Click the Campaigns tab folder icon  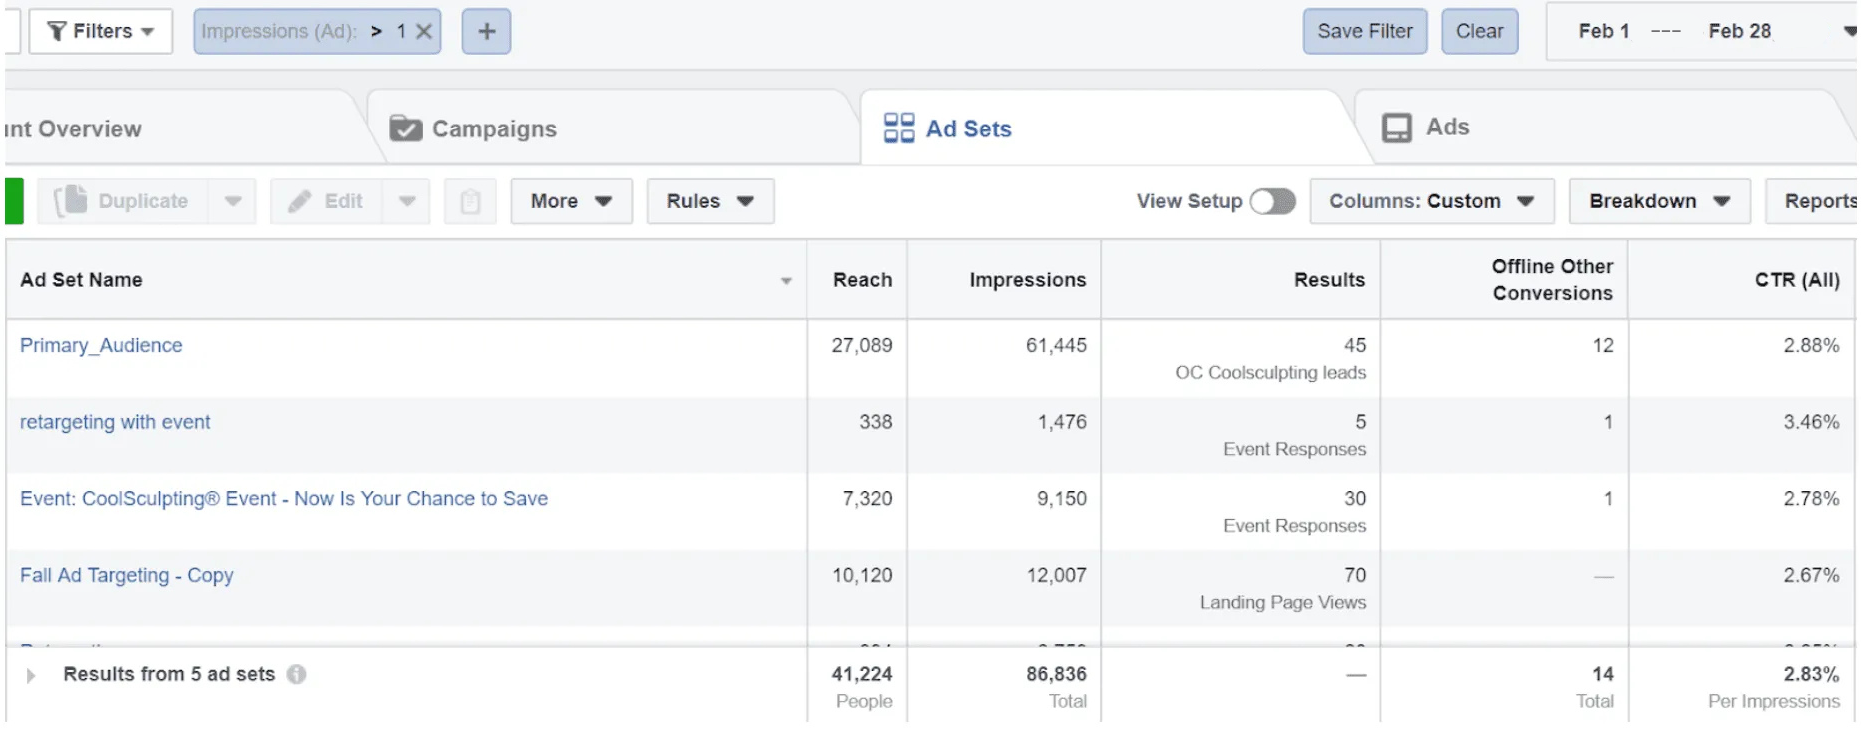(405, 128)
